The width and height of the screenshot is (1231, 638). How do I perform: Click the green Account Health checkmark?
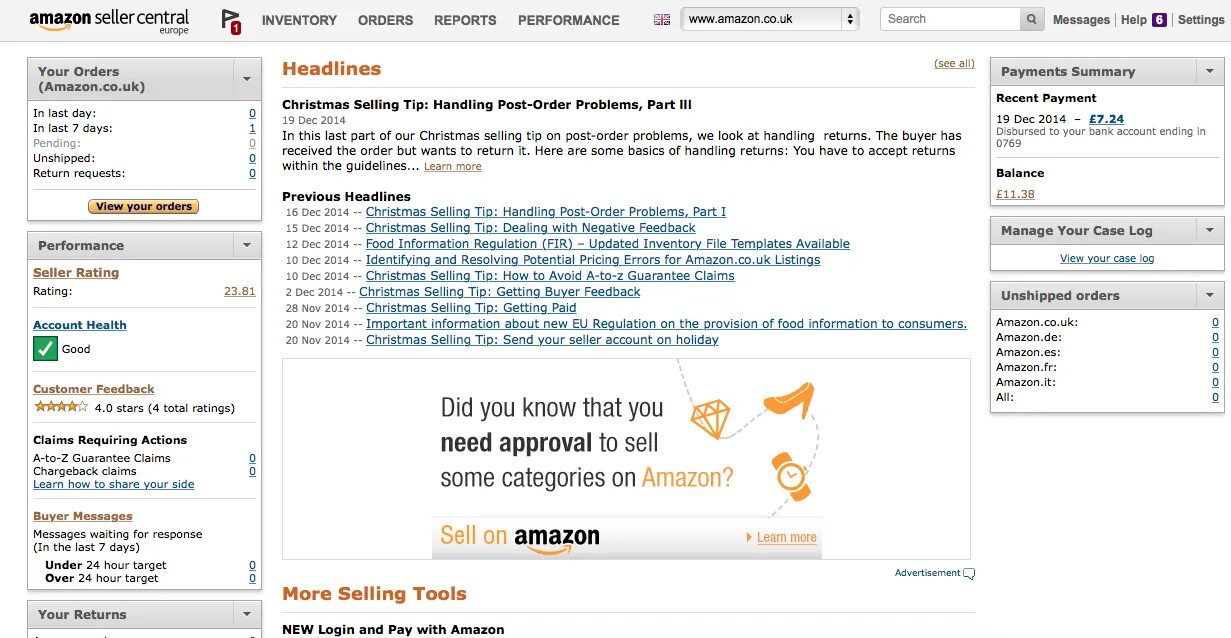45,348
